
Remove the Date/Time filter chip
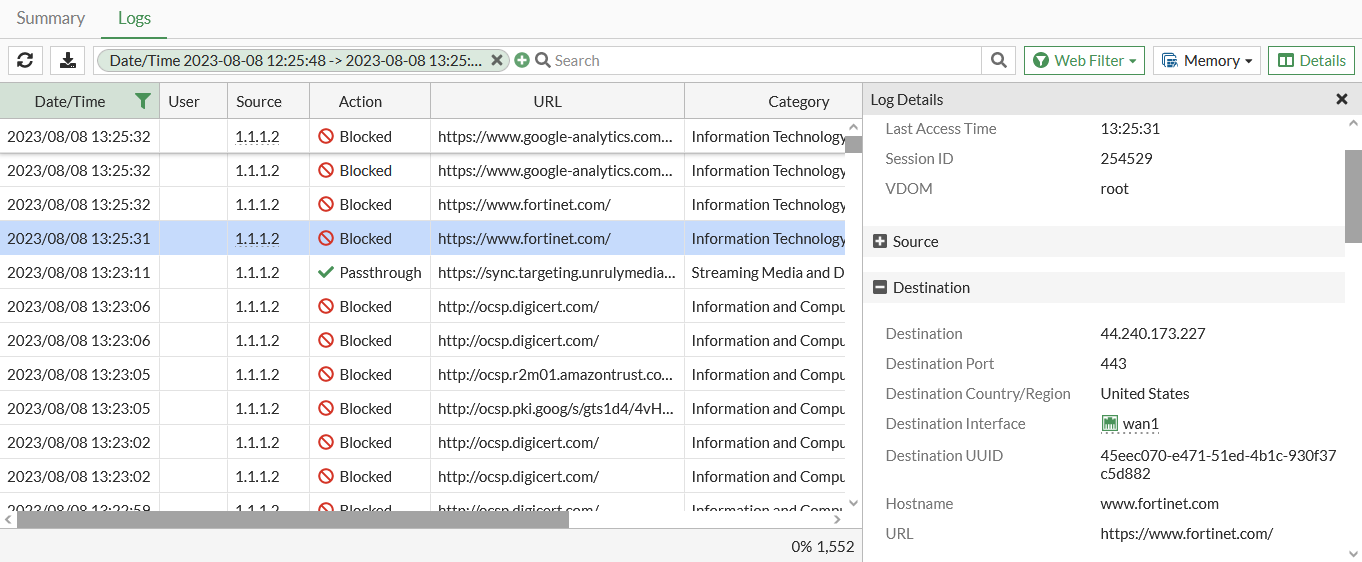(497, 61)
